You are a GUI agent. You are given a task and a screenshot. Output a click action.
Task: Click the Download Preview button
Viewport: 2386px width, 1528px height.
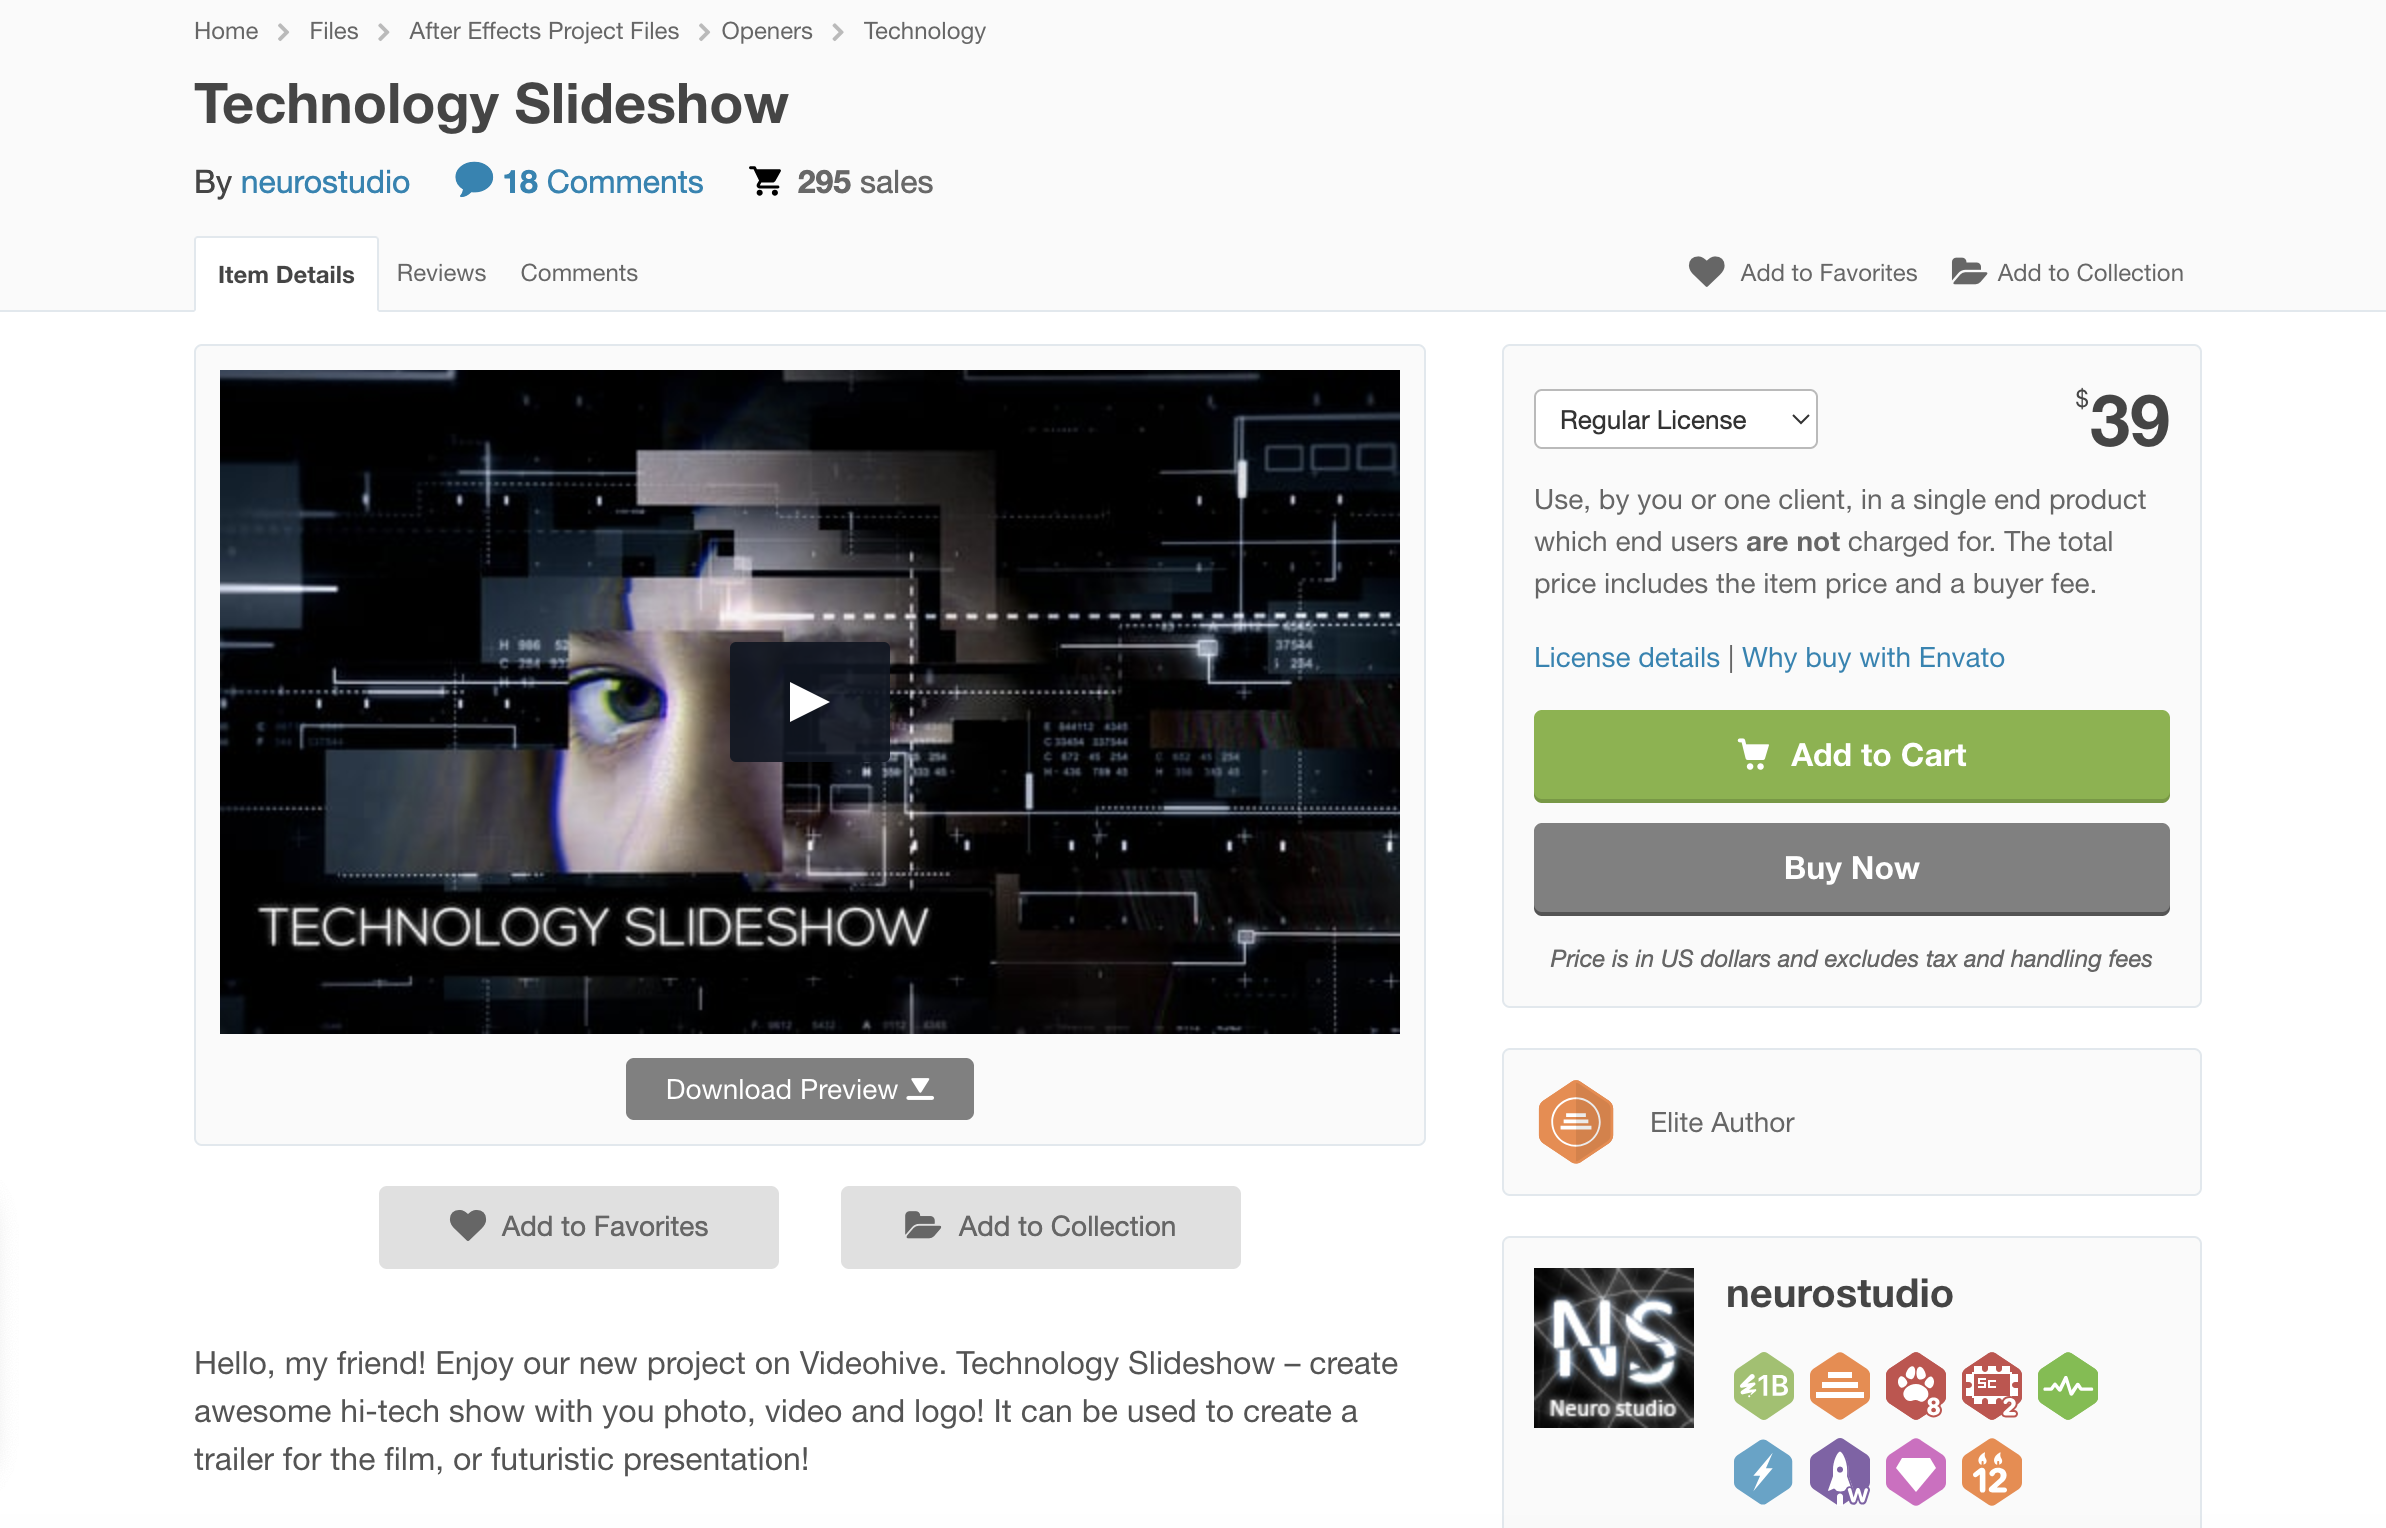pyautogui.click(x=799, y=1089)
